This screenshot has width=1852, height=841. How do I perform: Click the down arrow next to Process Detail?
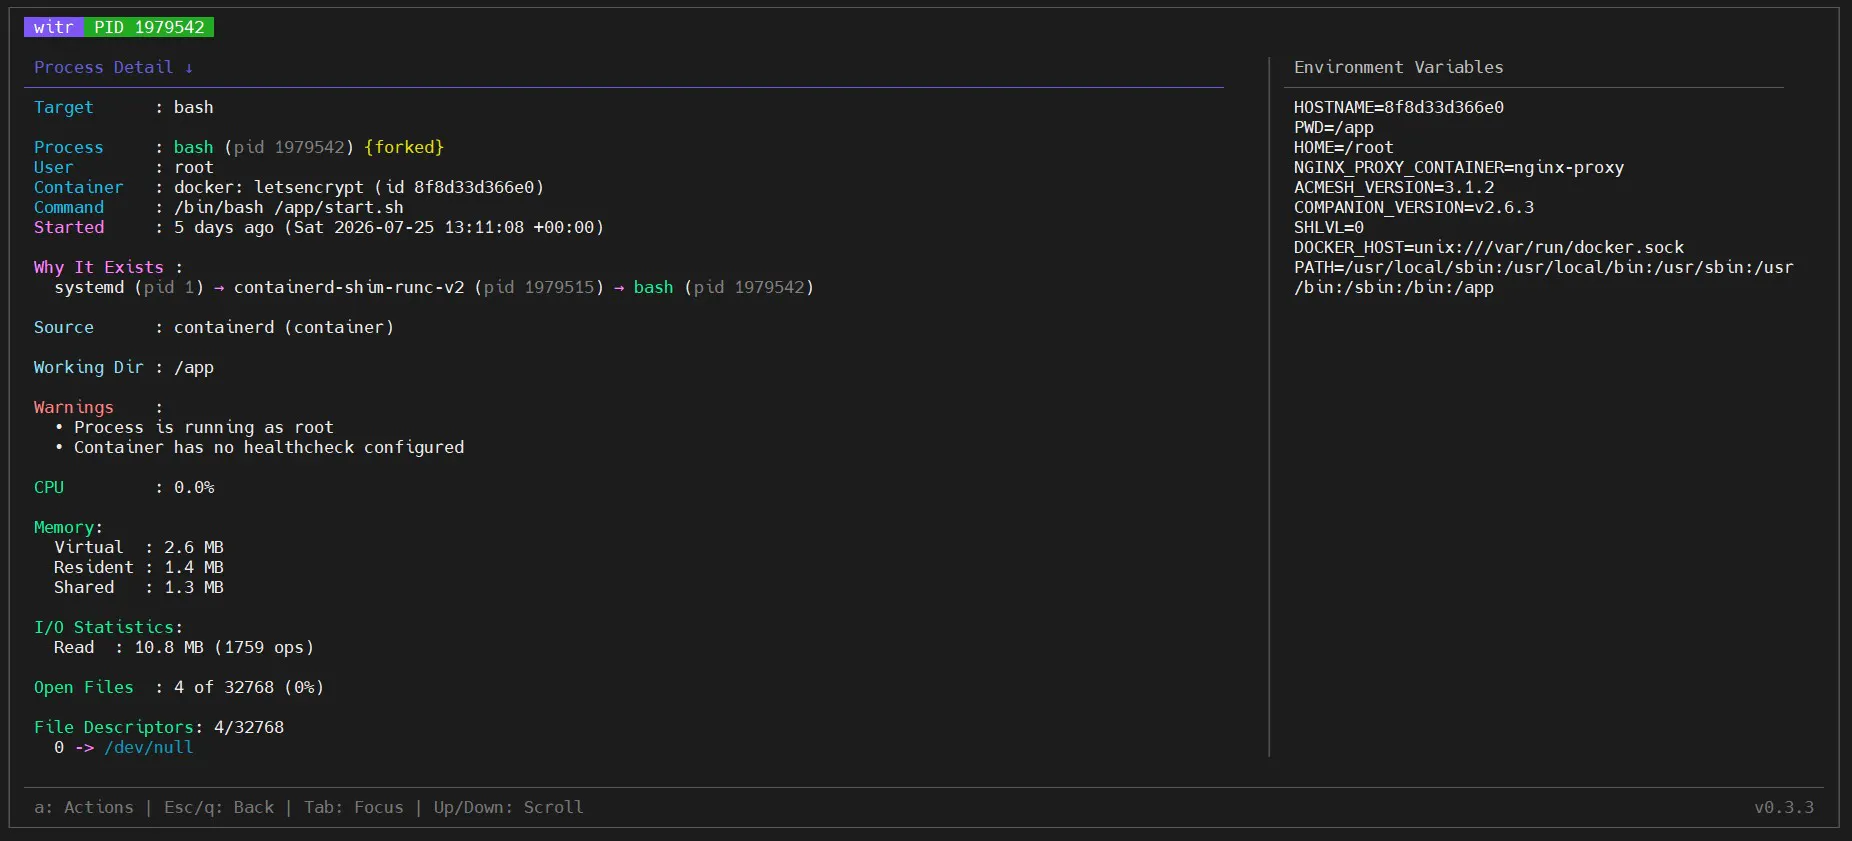pos(188,67)
